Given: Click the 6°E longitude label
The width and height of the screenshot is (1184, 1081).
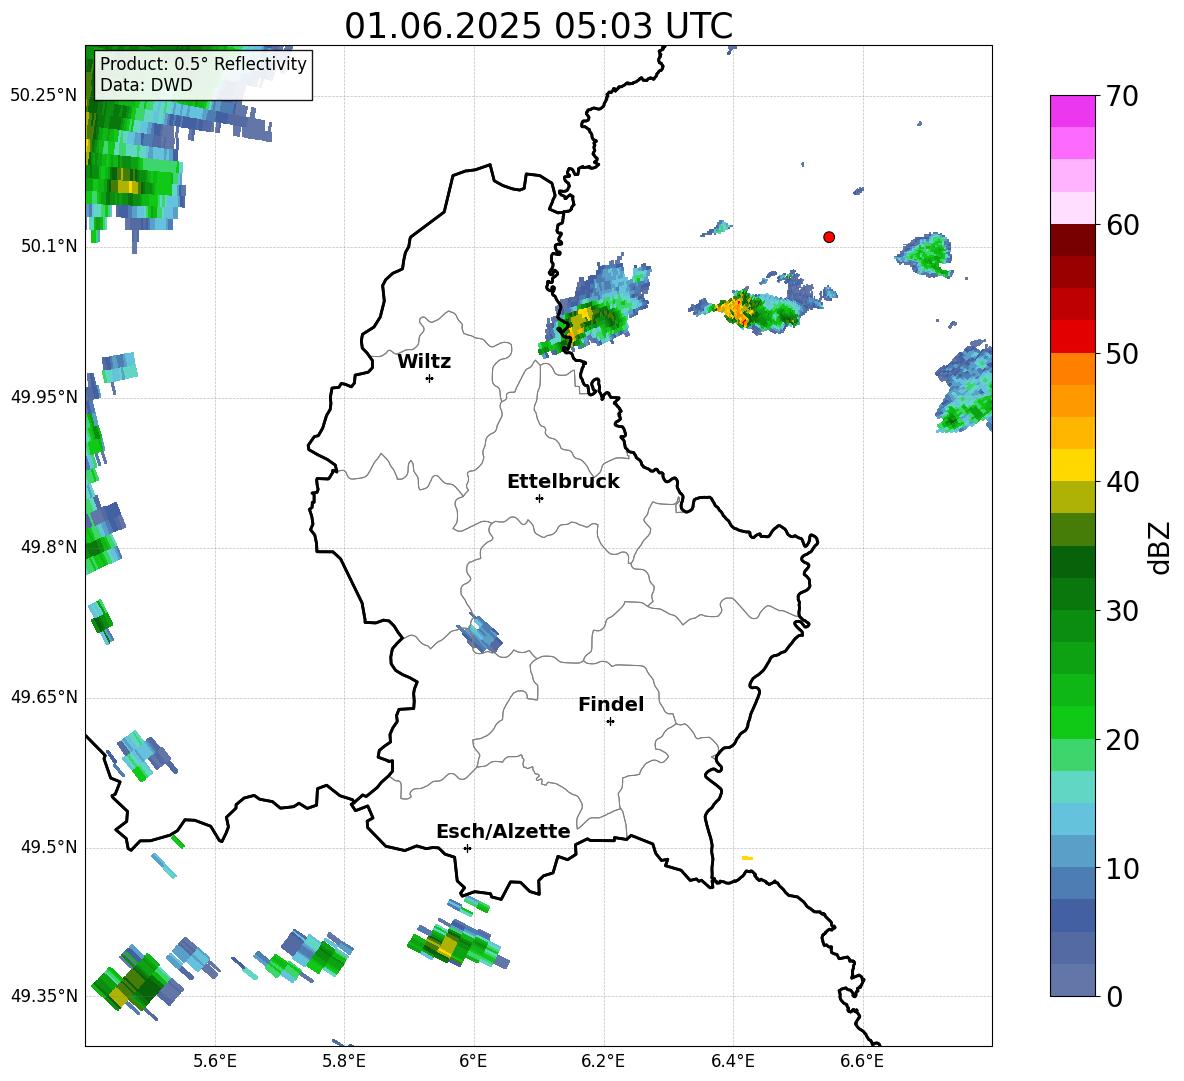Looking at the screenshot, I should pyautogui.click(x=473, y=1061).
